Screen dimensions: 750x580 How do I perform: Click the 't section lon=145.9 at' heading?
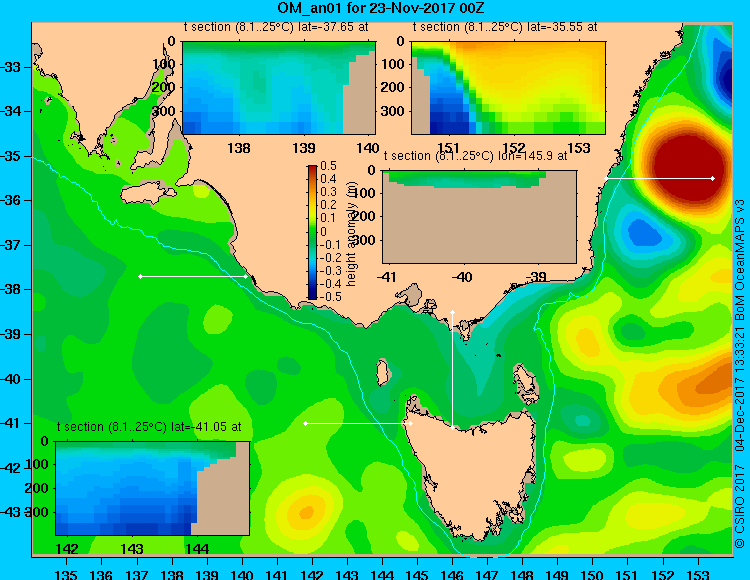coord(475,156)
